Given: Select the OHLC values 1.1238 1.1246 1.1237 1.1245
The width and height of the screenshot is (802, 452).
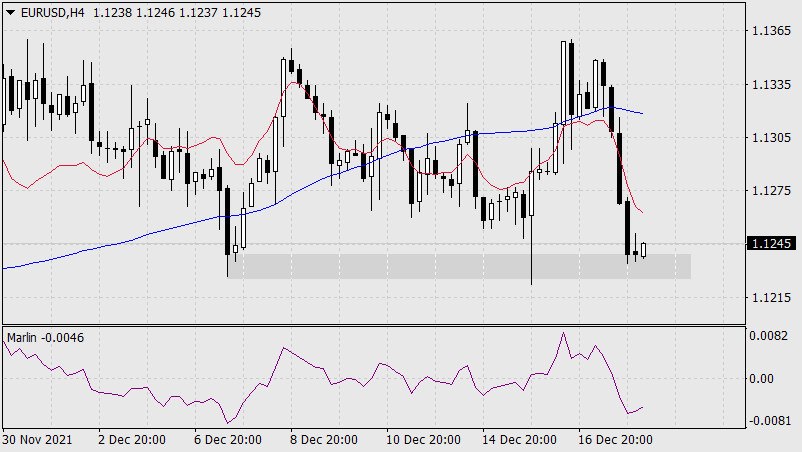Looking at the screenshot, I should pyautogui.click(x=177, y=13).
